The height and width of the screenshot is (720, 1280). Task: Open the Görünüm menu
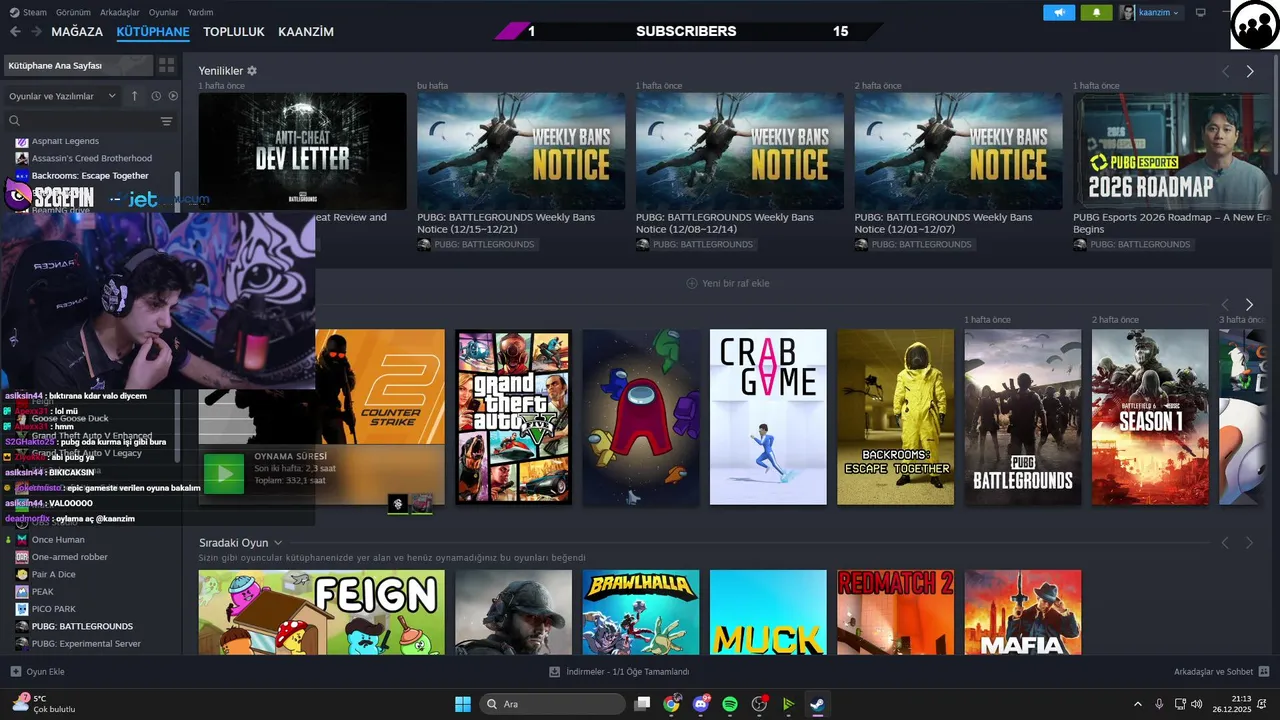coord(73,12)
